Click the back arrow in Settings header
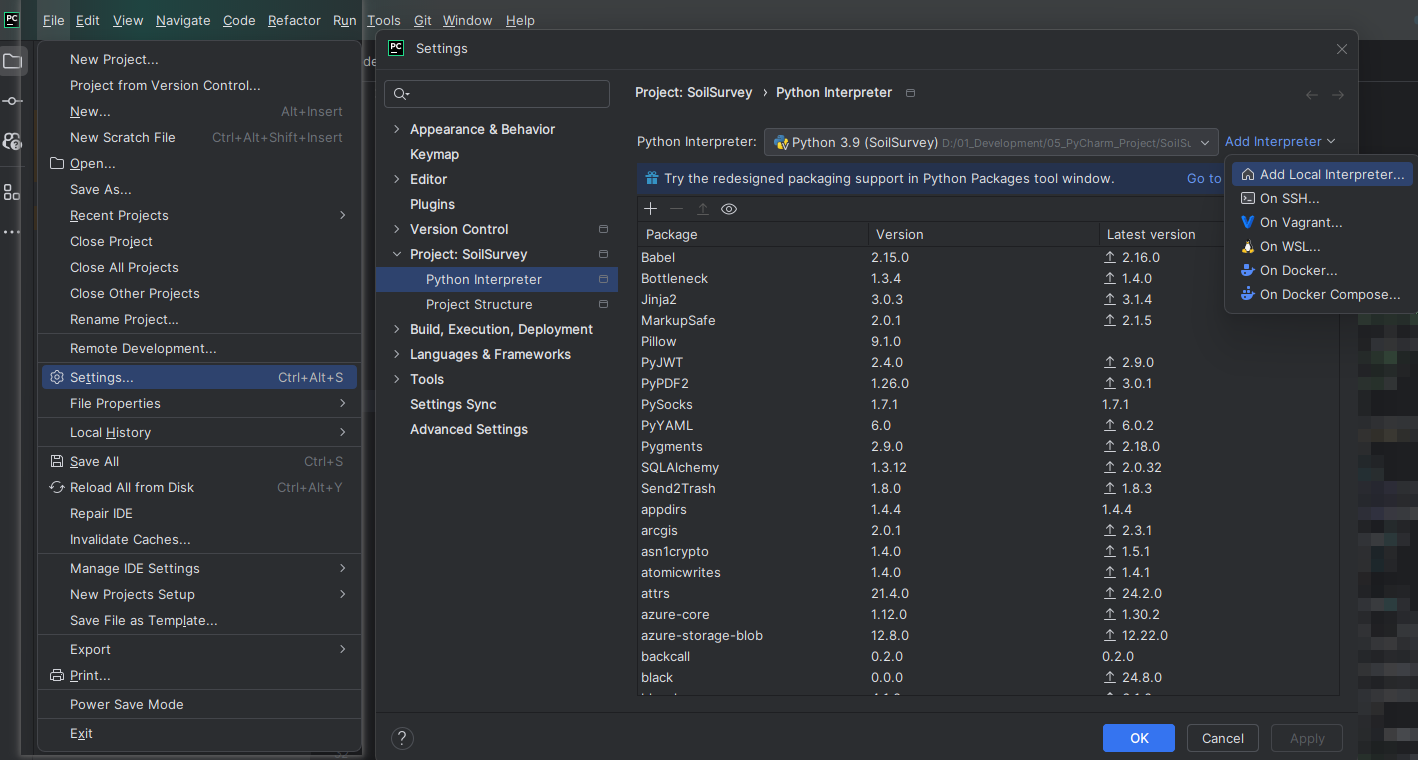The height and width of the screenshot is (760, 1418). click(1312, 95)
